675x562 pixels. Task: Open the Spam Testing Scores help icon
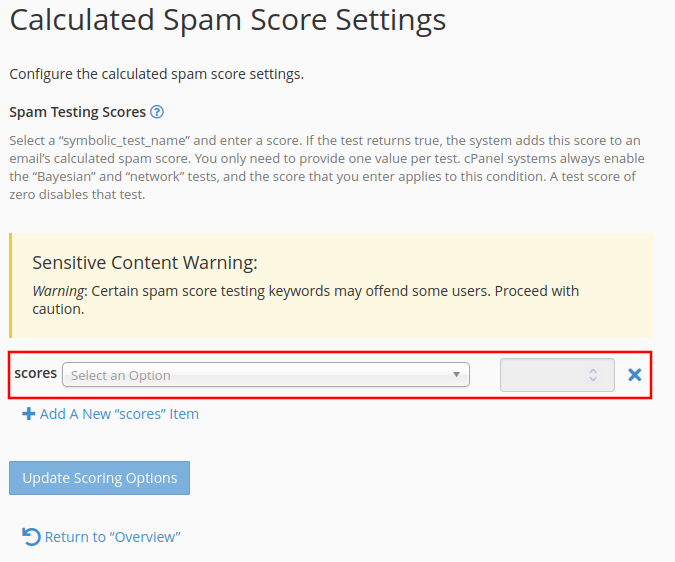tap(157, 112)
